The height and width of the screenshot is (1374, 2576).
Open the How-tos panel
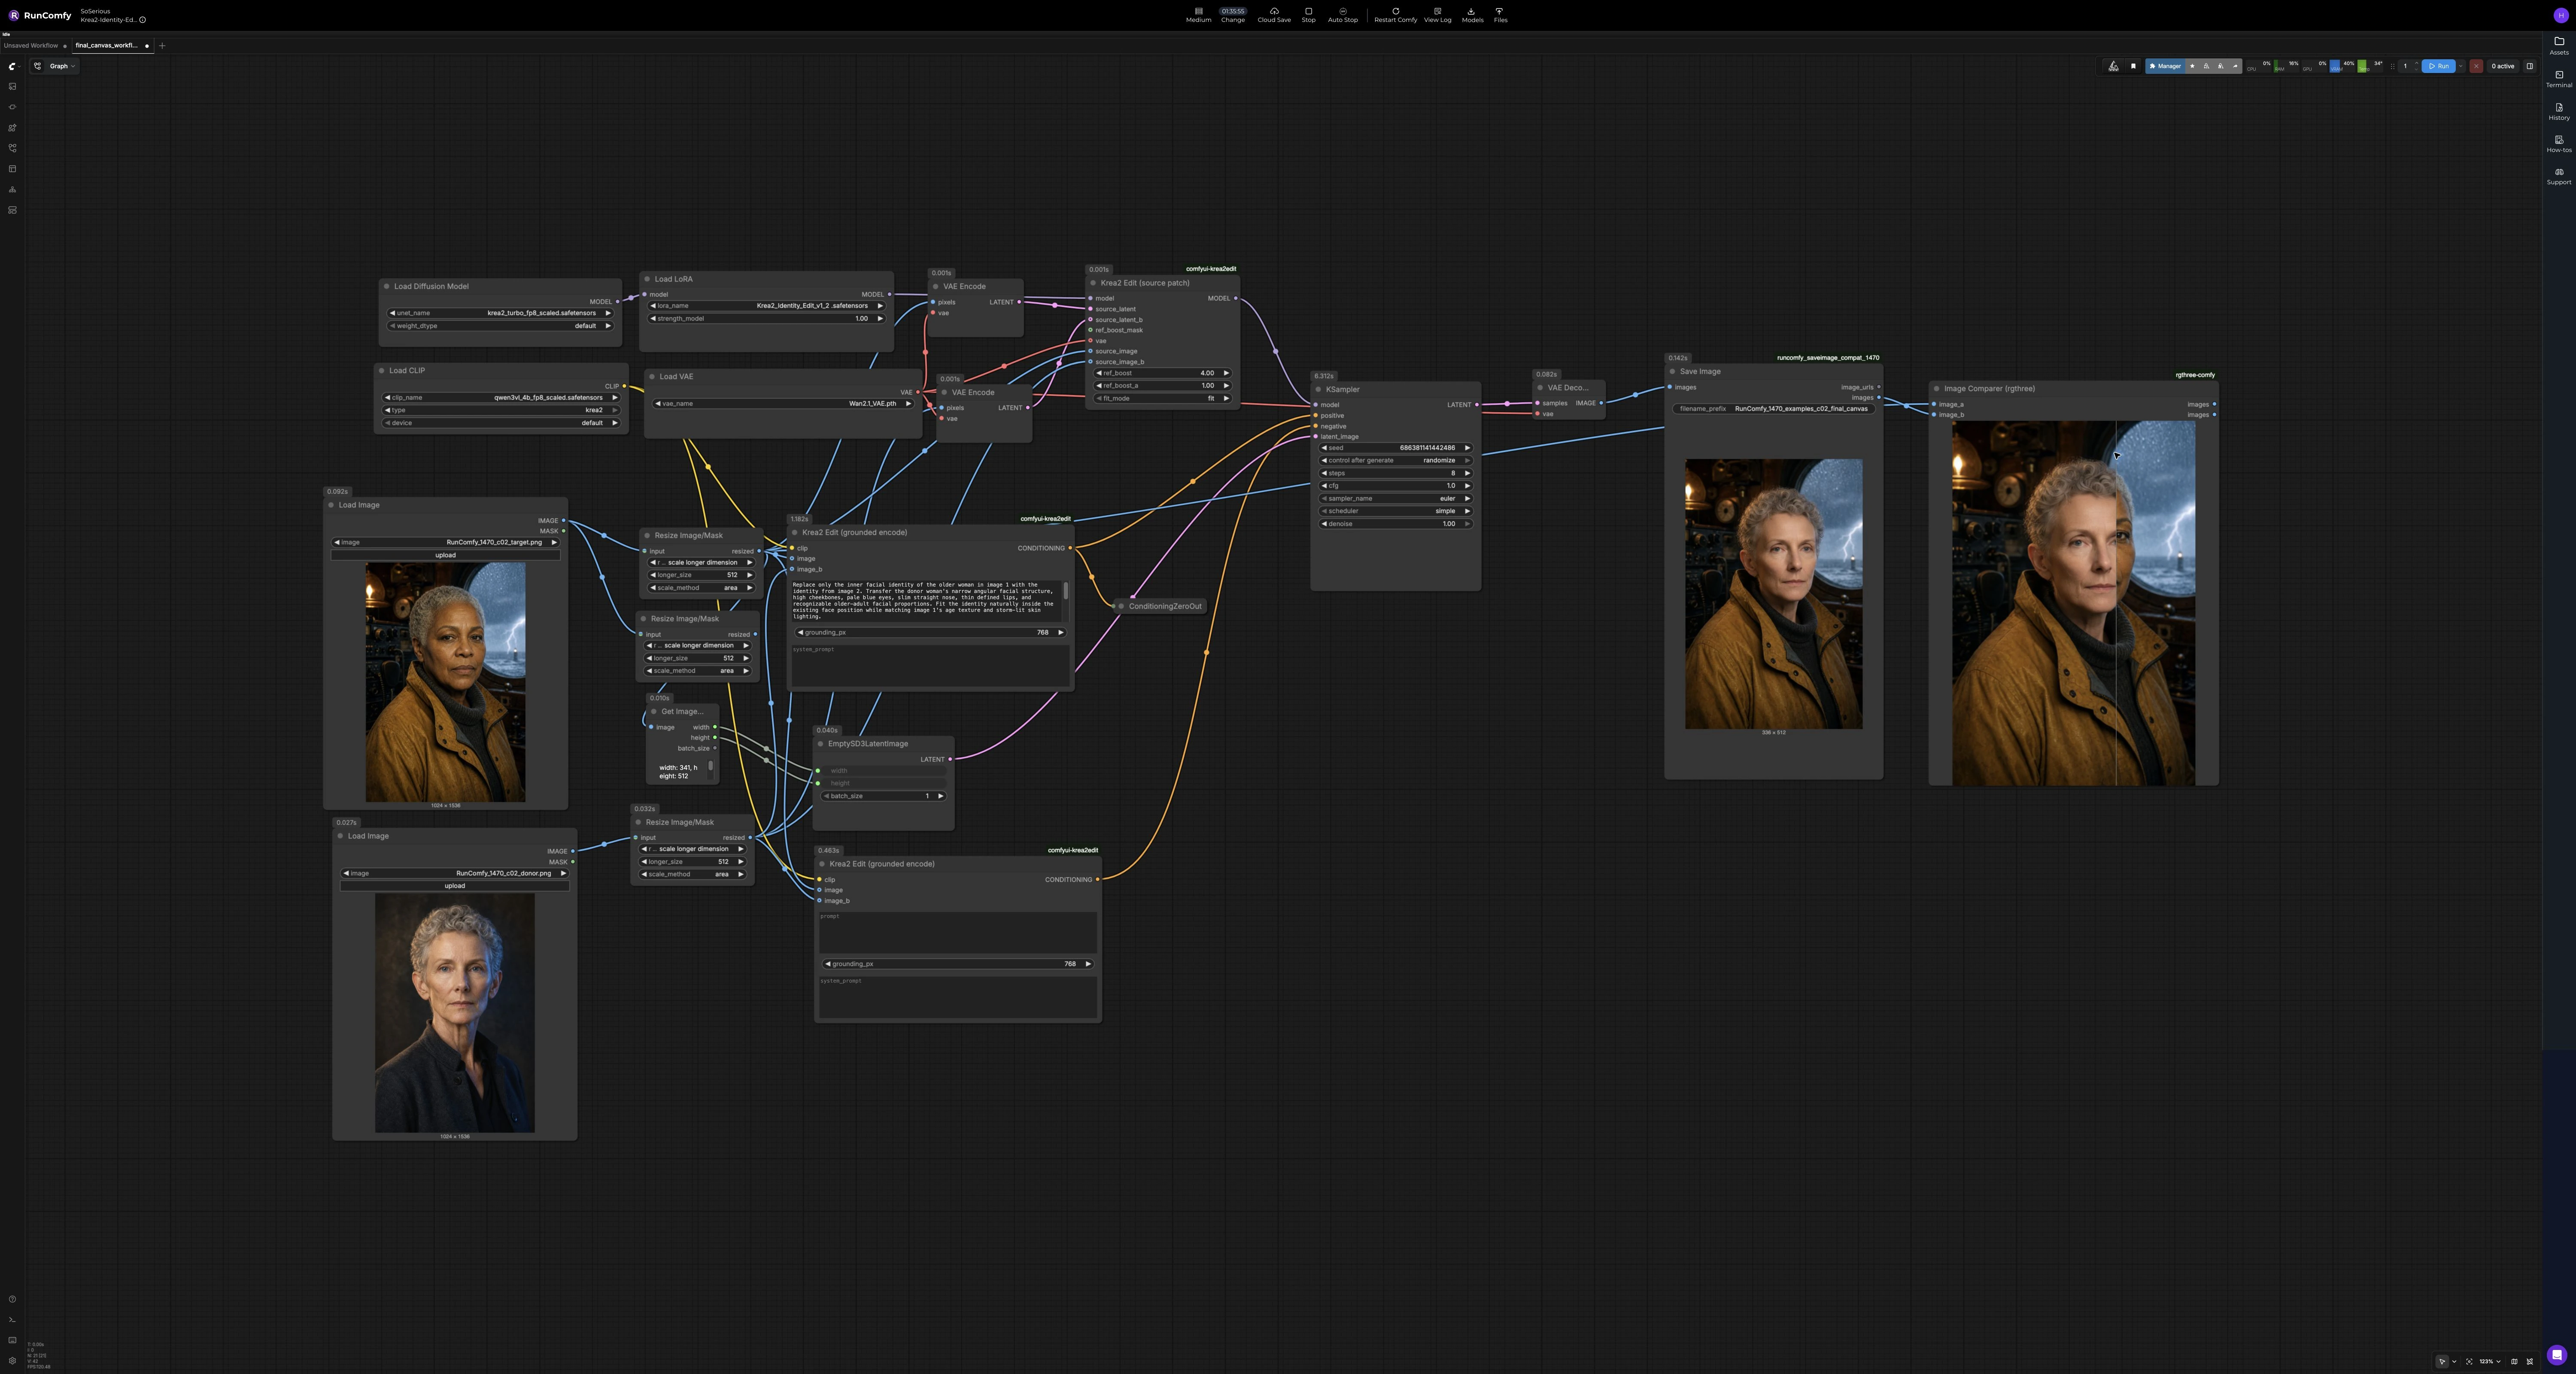[2559, 143]
